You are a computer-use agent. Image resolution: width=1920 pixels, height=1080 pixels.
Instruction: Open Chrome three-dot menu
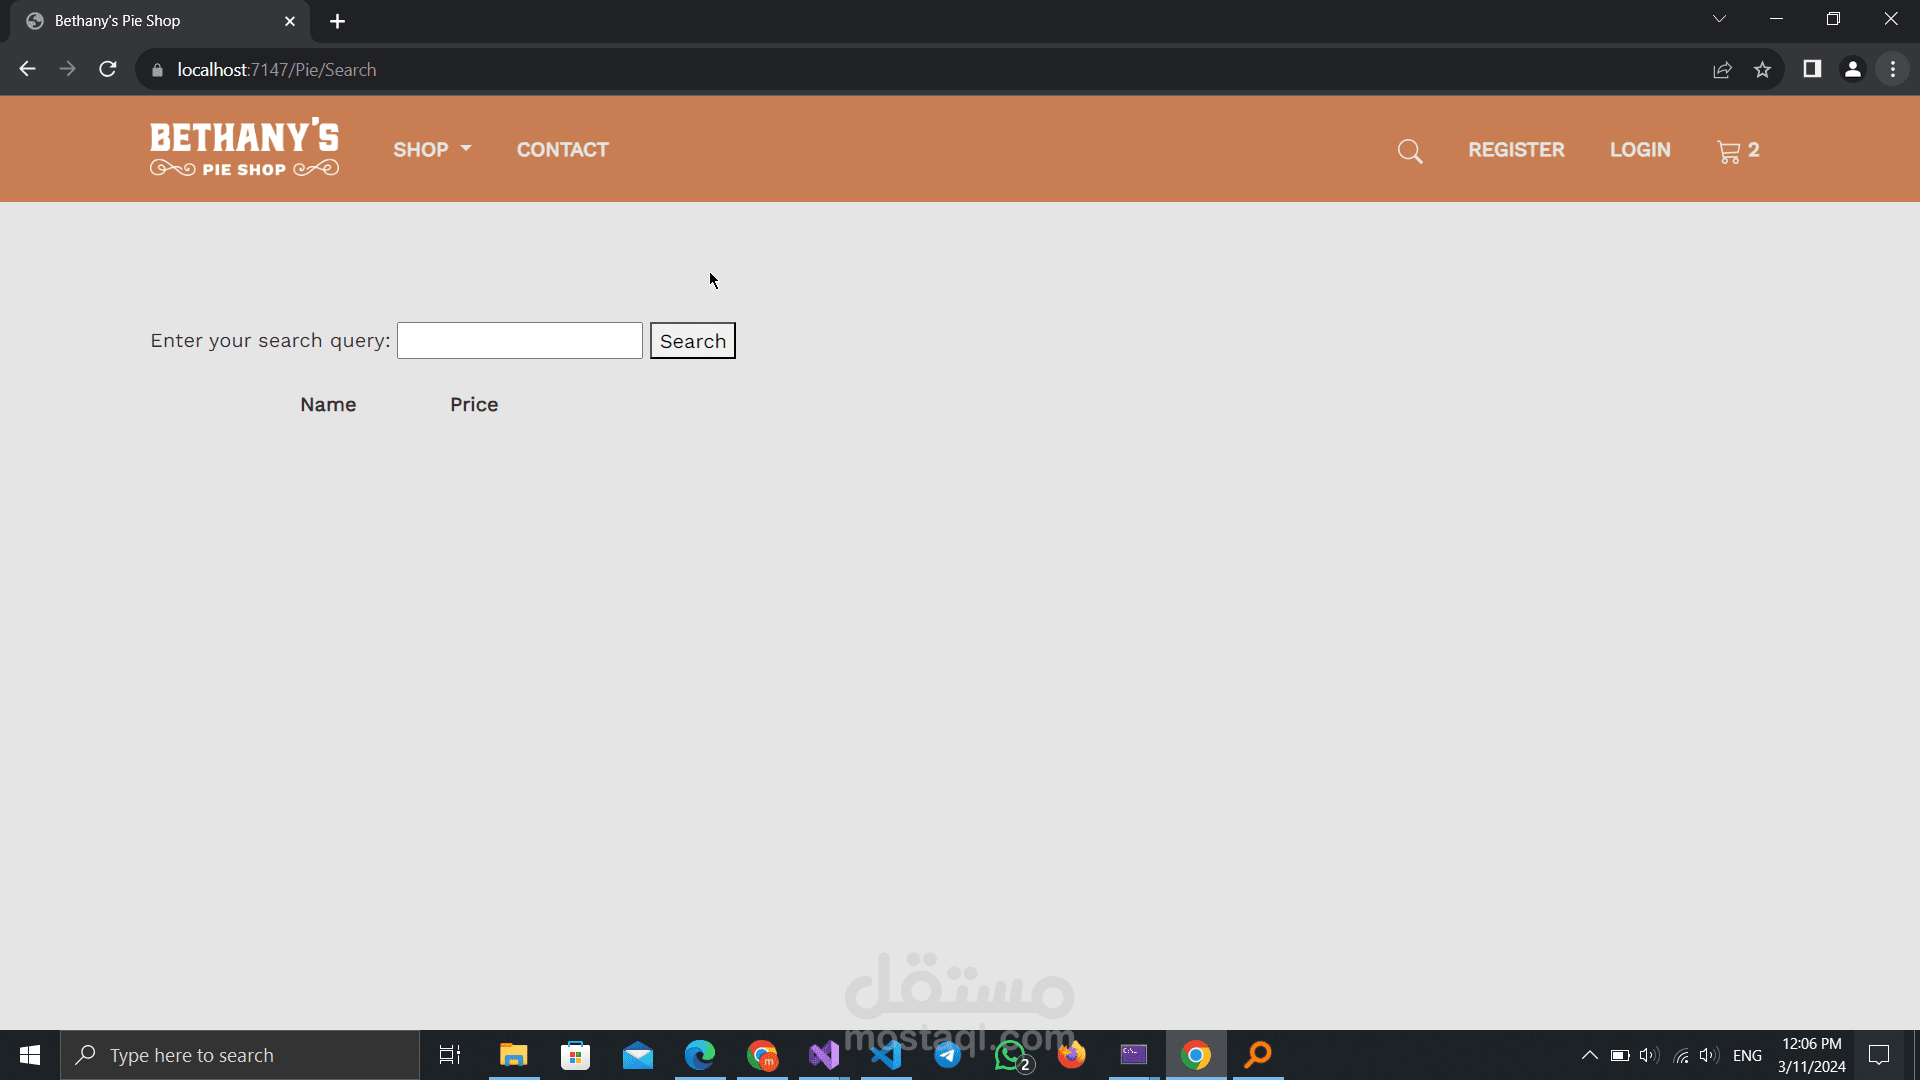(x=1893, y=70)
